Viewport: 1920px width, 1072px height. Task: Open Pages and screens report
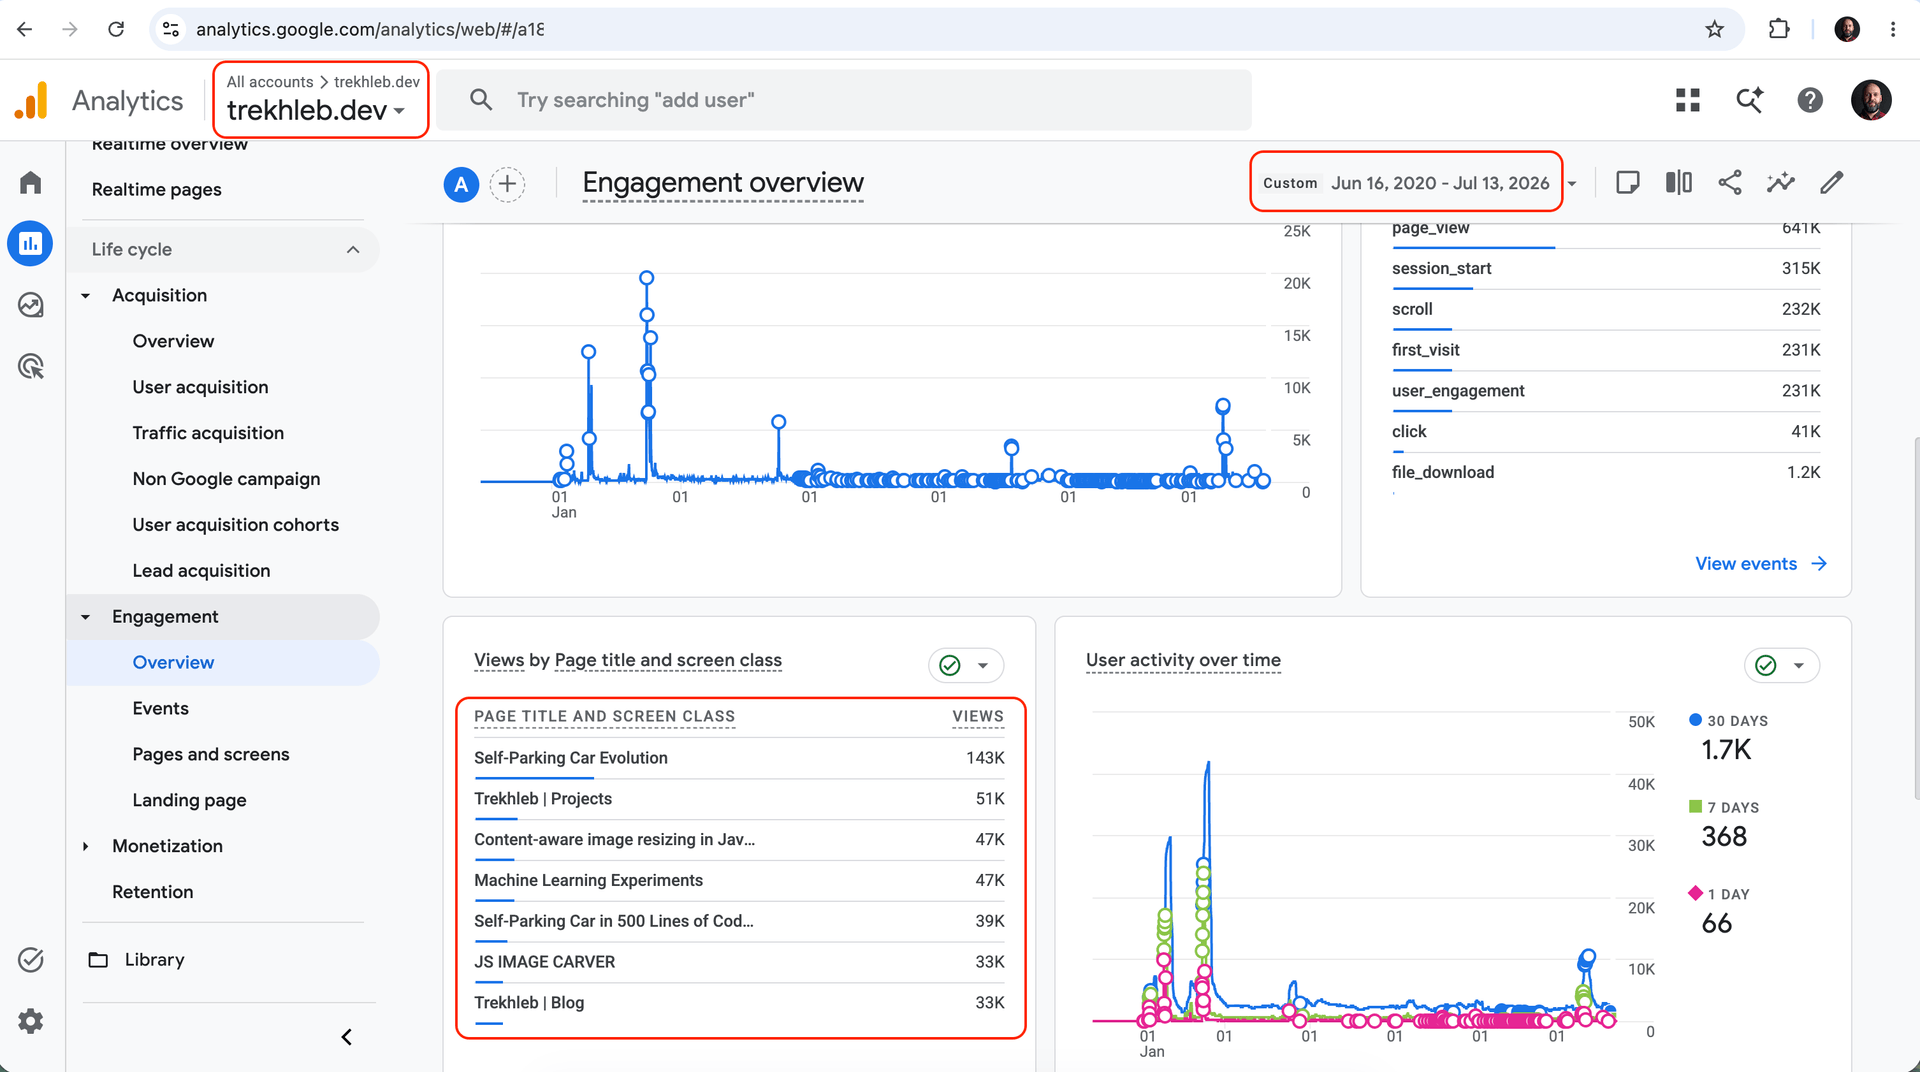[x=211, y=754]
